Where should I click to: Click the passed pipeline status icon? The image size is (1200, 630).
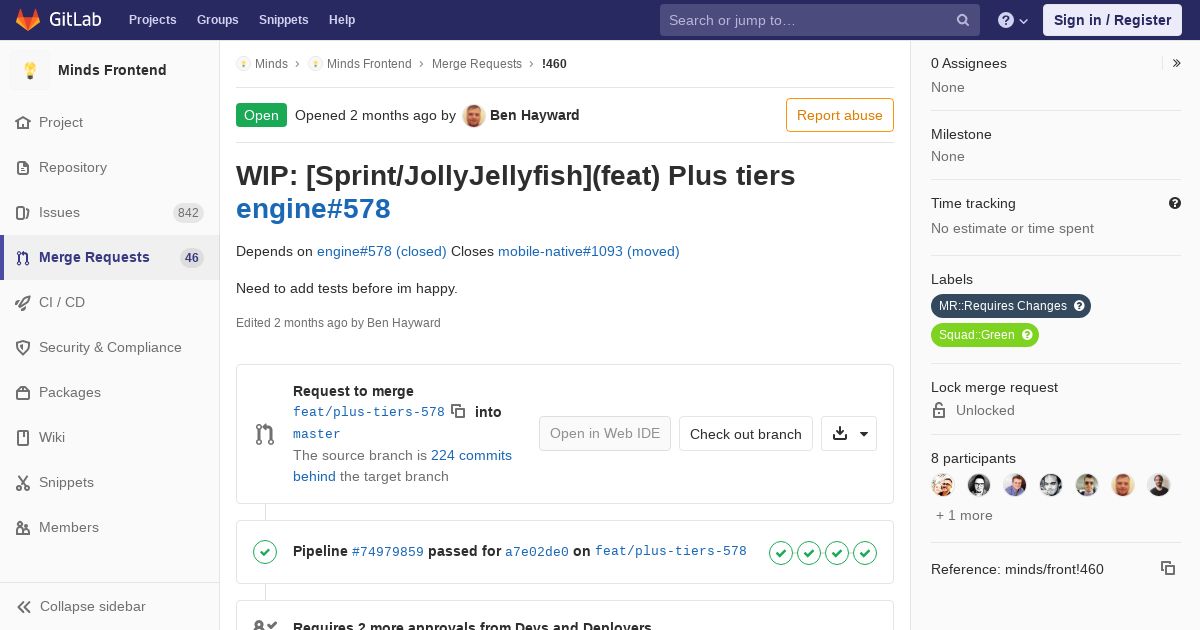(x=265, y=552)
